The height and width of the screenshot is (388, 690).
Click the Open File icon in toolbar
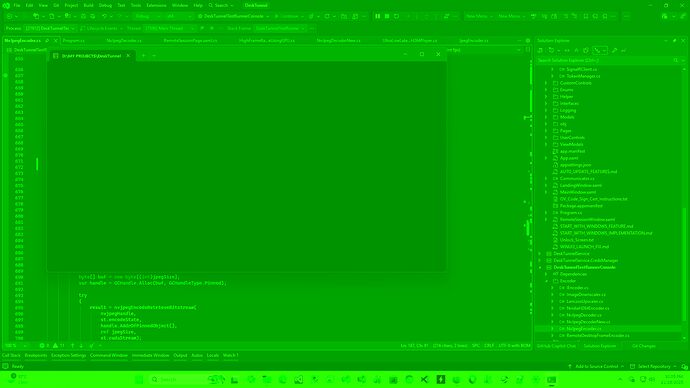(67, 16)
